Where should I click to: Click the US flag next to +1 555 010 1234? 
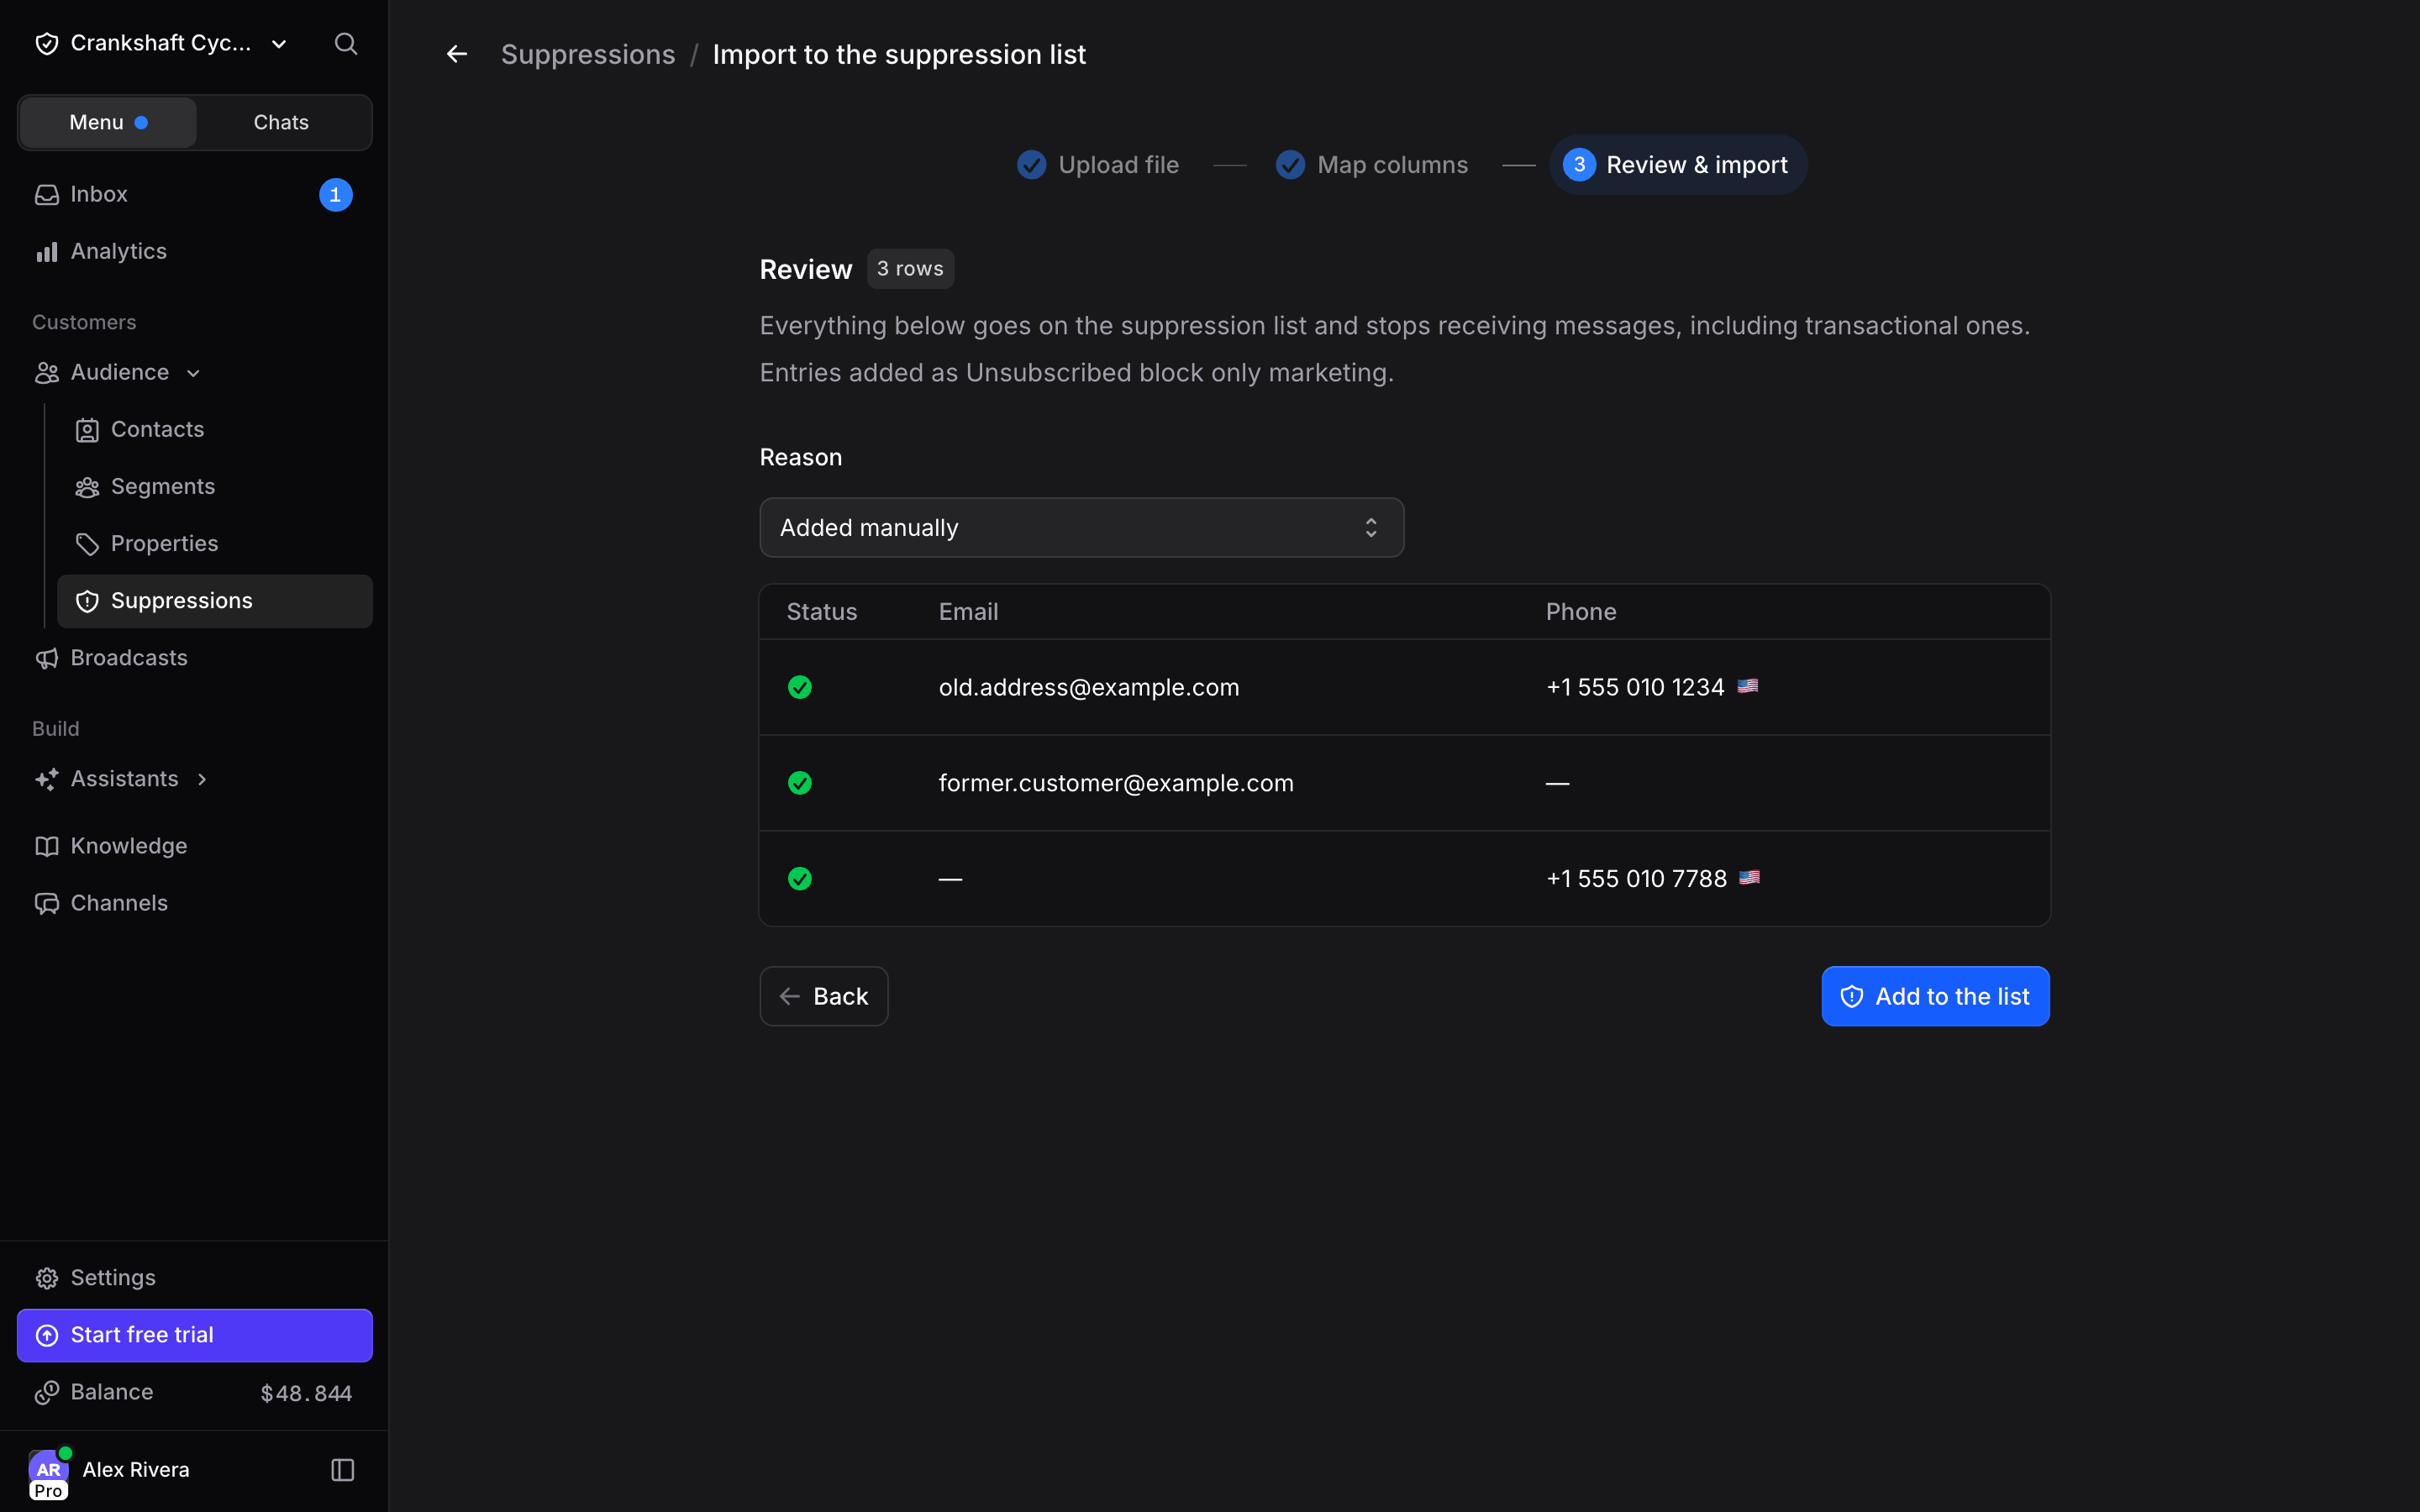[x=1747, y=686]
